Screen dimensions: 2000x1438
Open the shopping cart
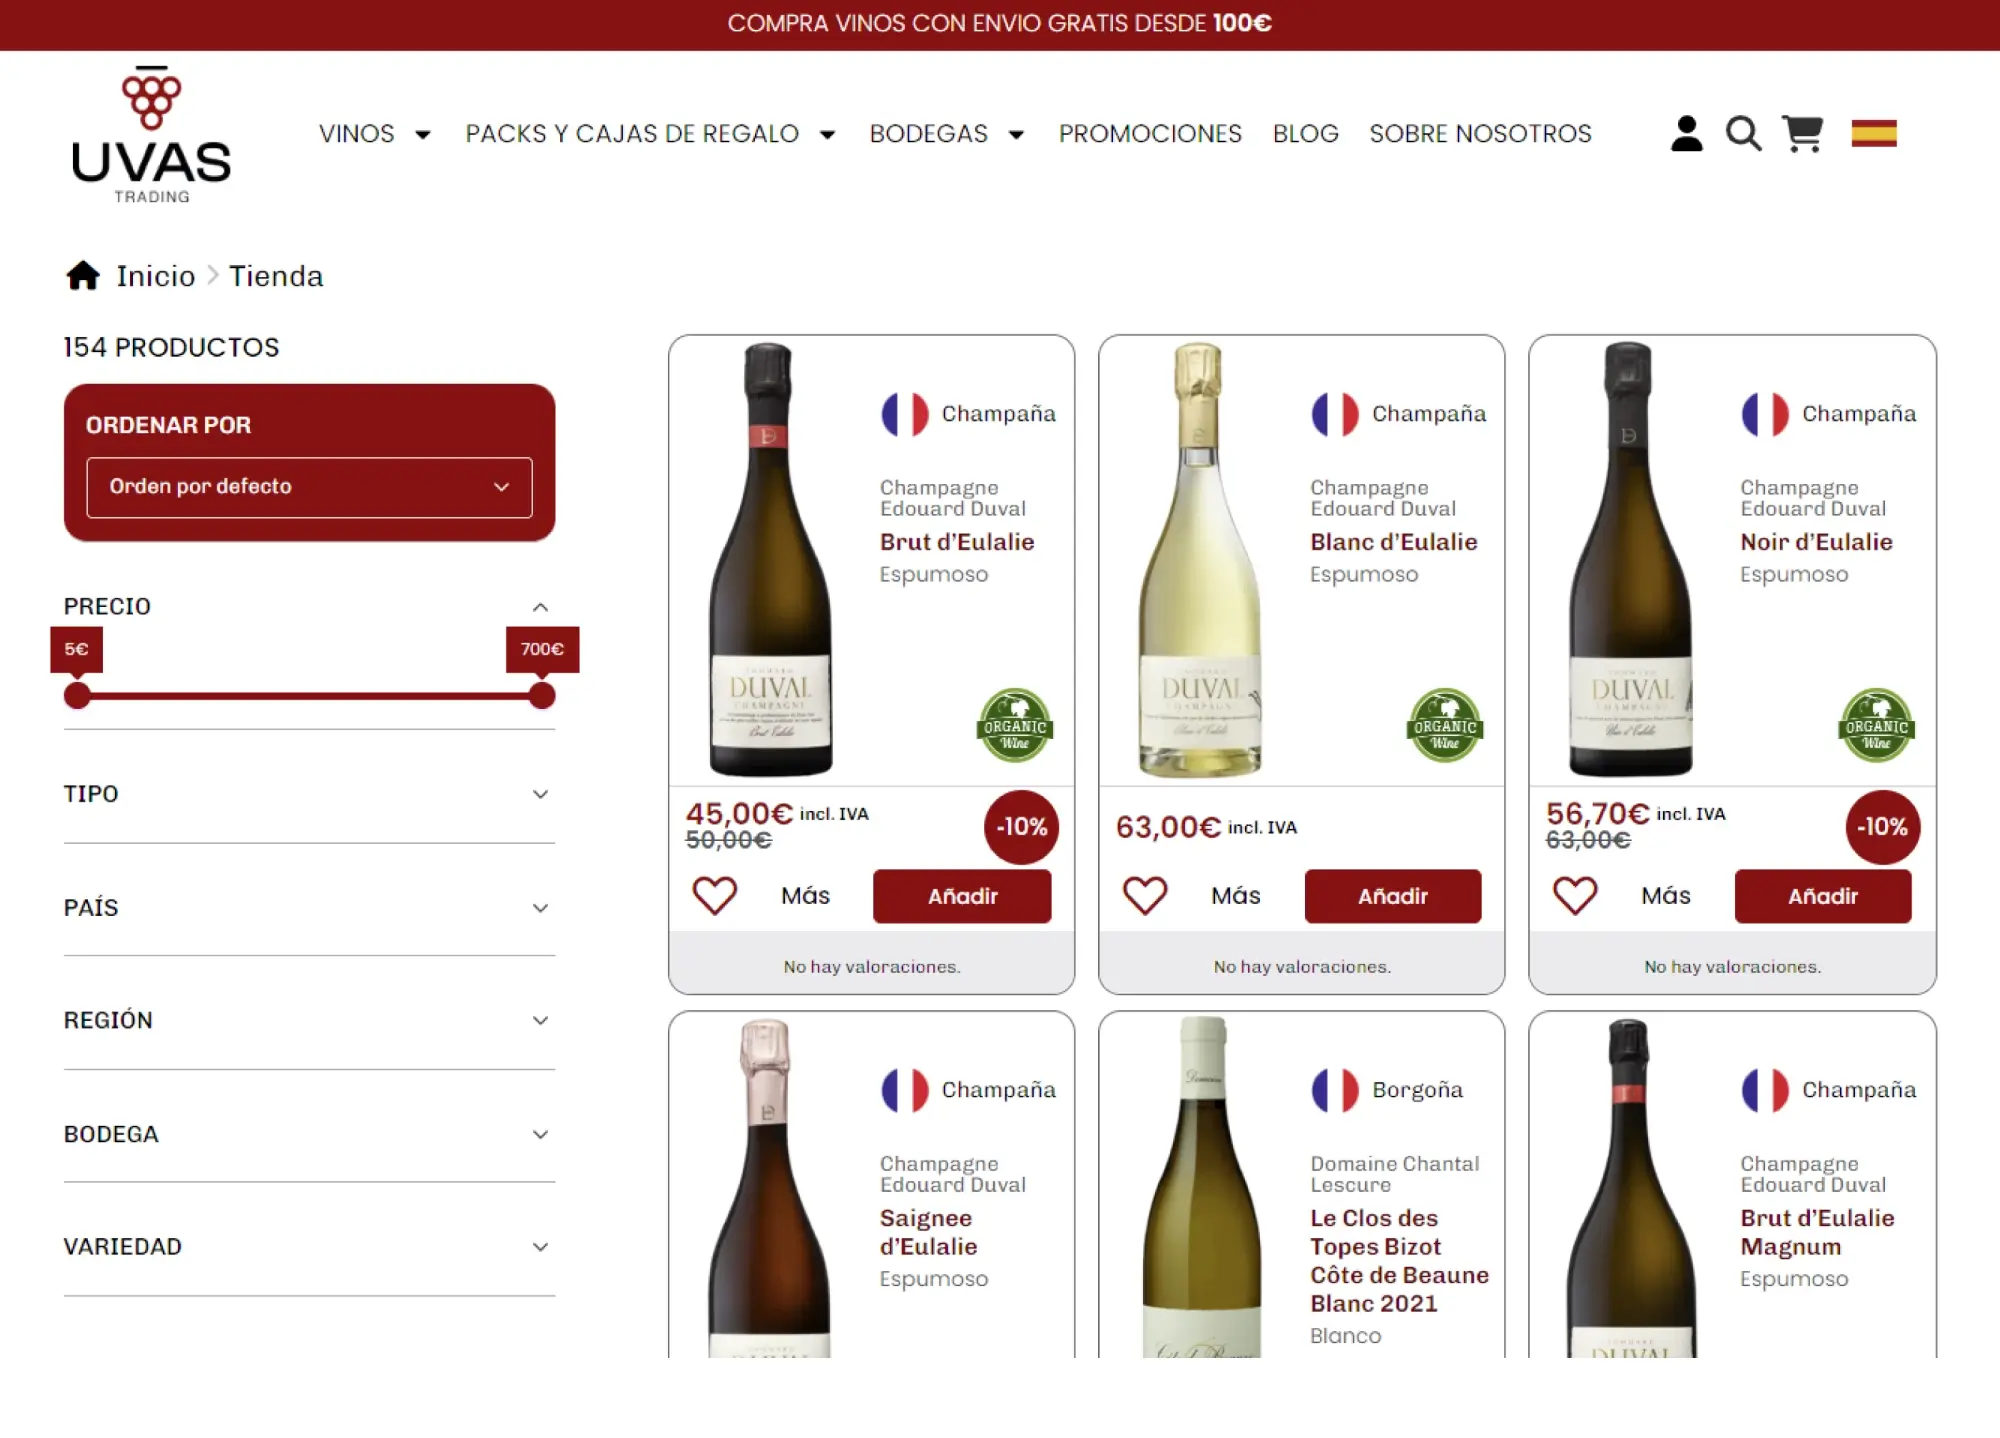1802,133
